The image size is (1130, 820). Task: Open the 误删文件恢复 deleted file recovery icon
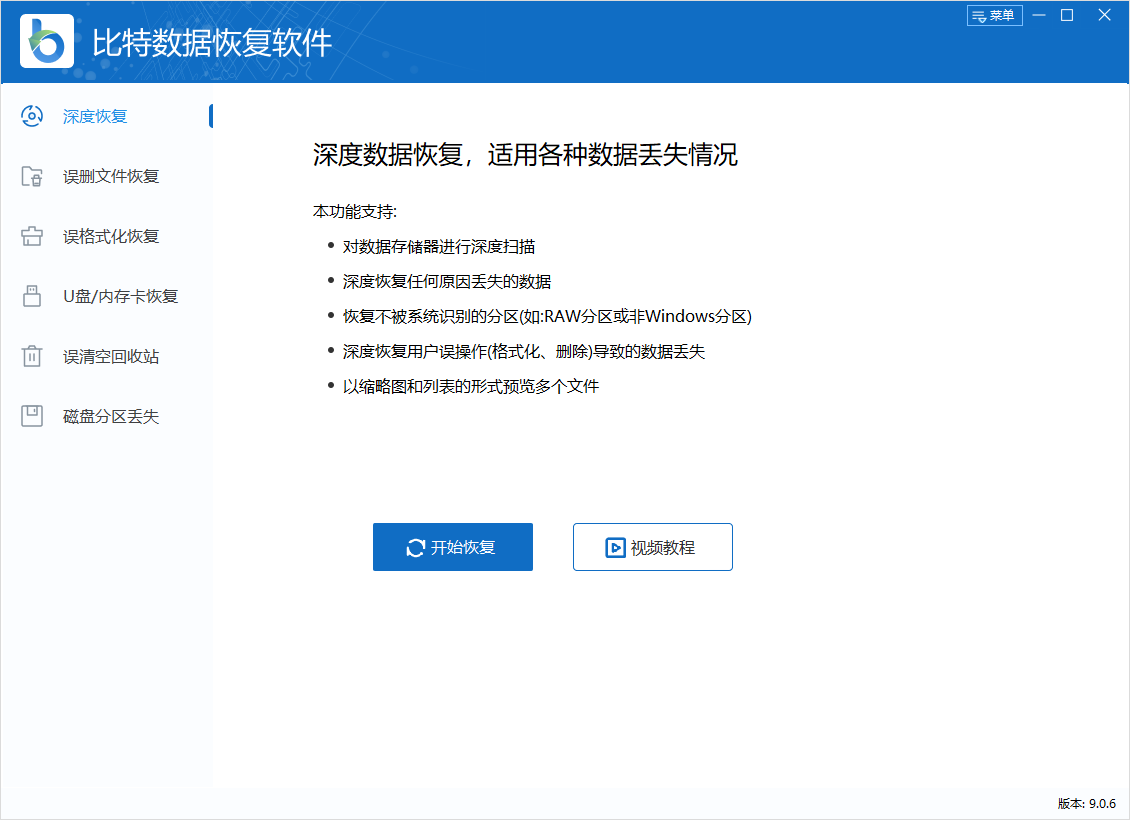[x=32, y=175]
